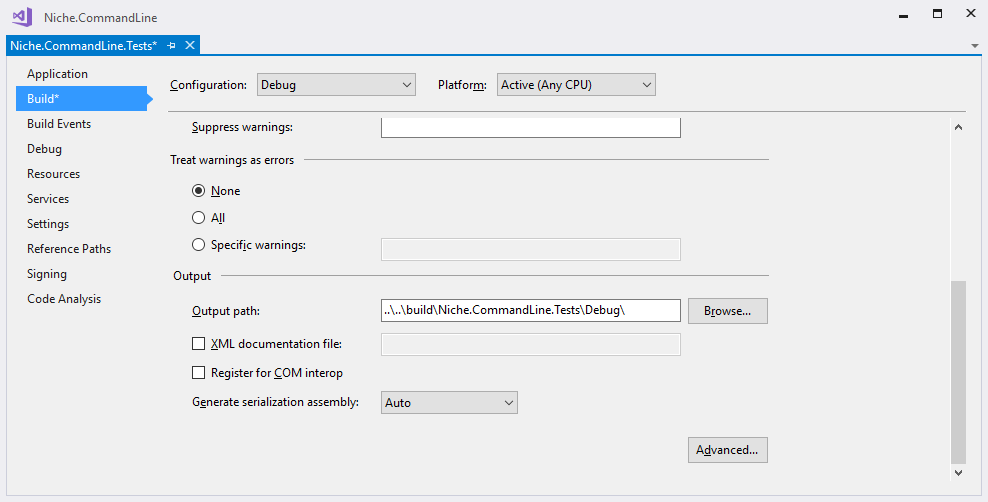
Task: Choose the Specific warnings radio option
Action: point(198,244)
